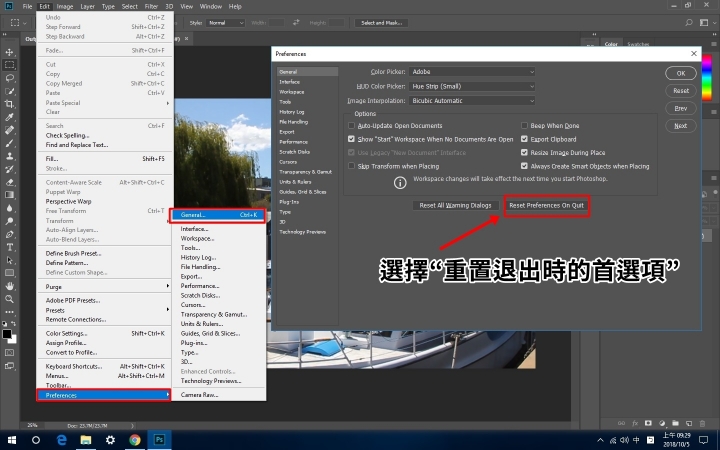Select the Healing Brush tool

(x=9, y=130)
